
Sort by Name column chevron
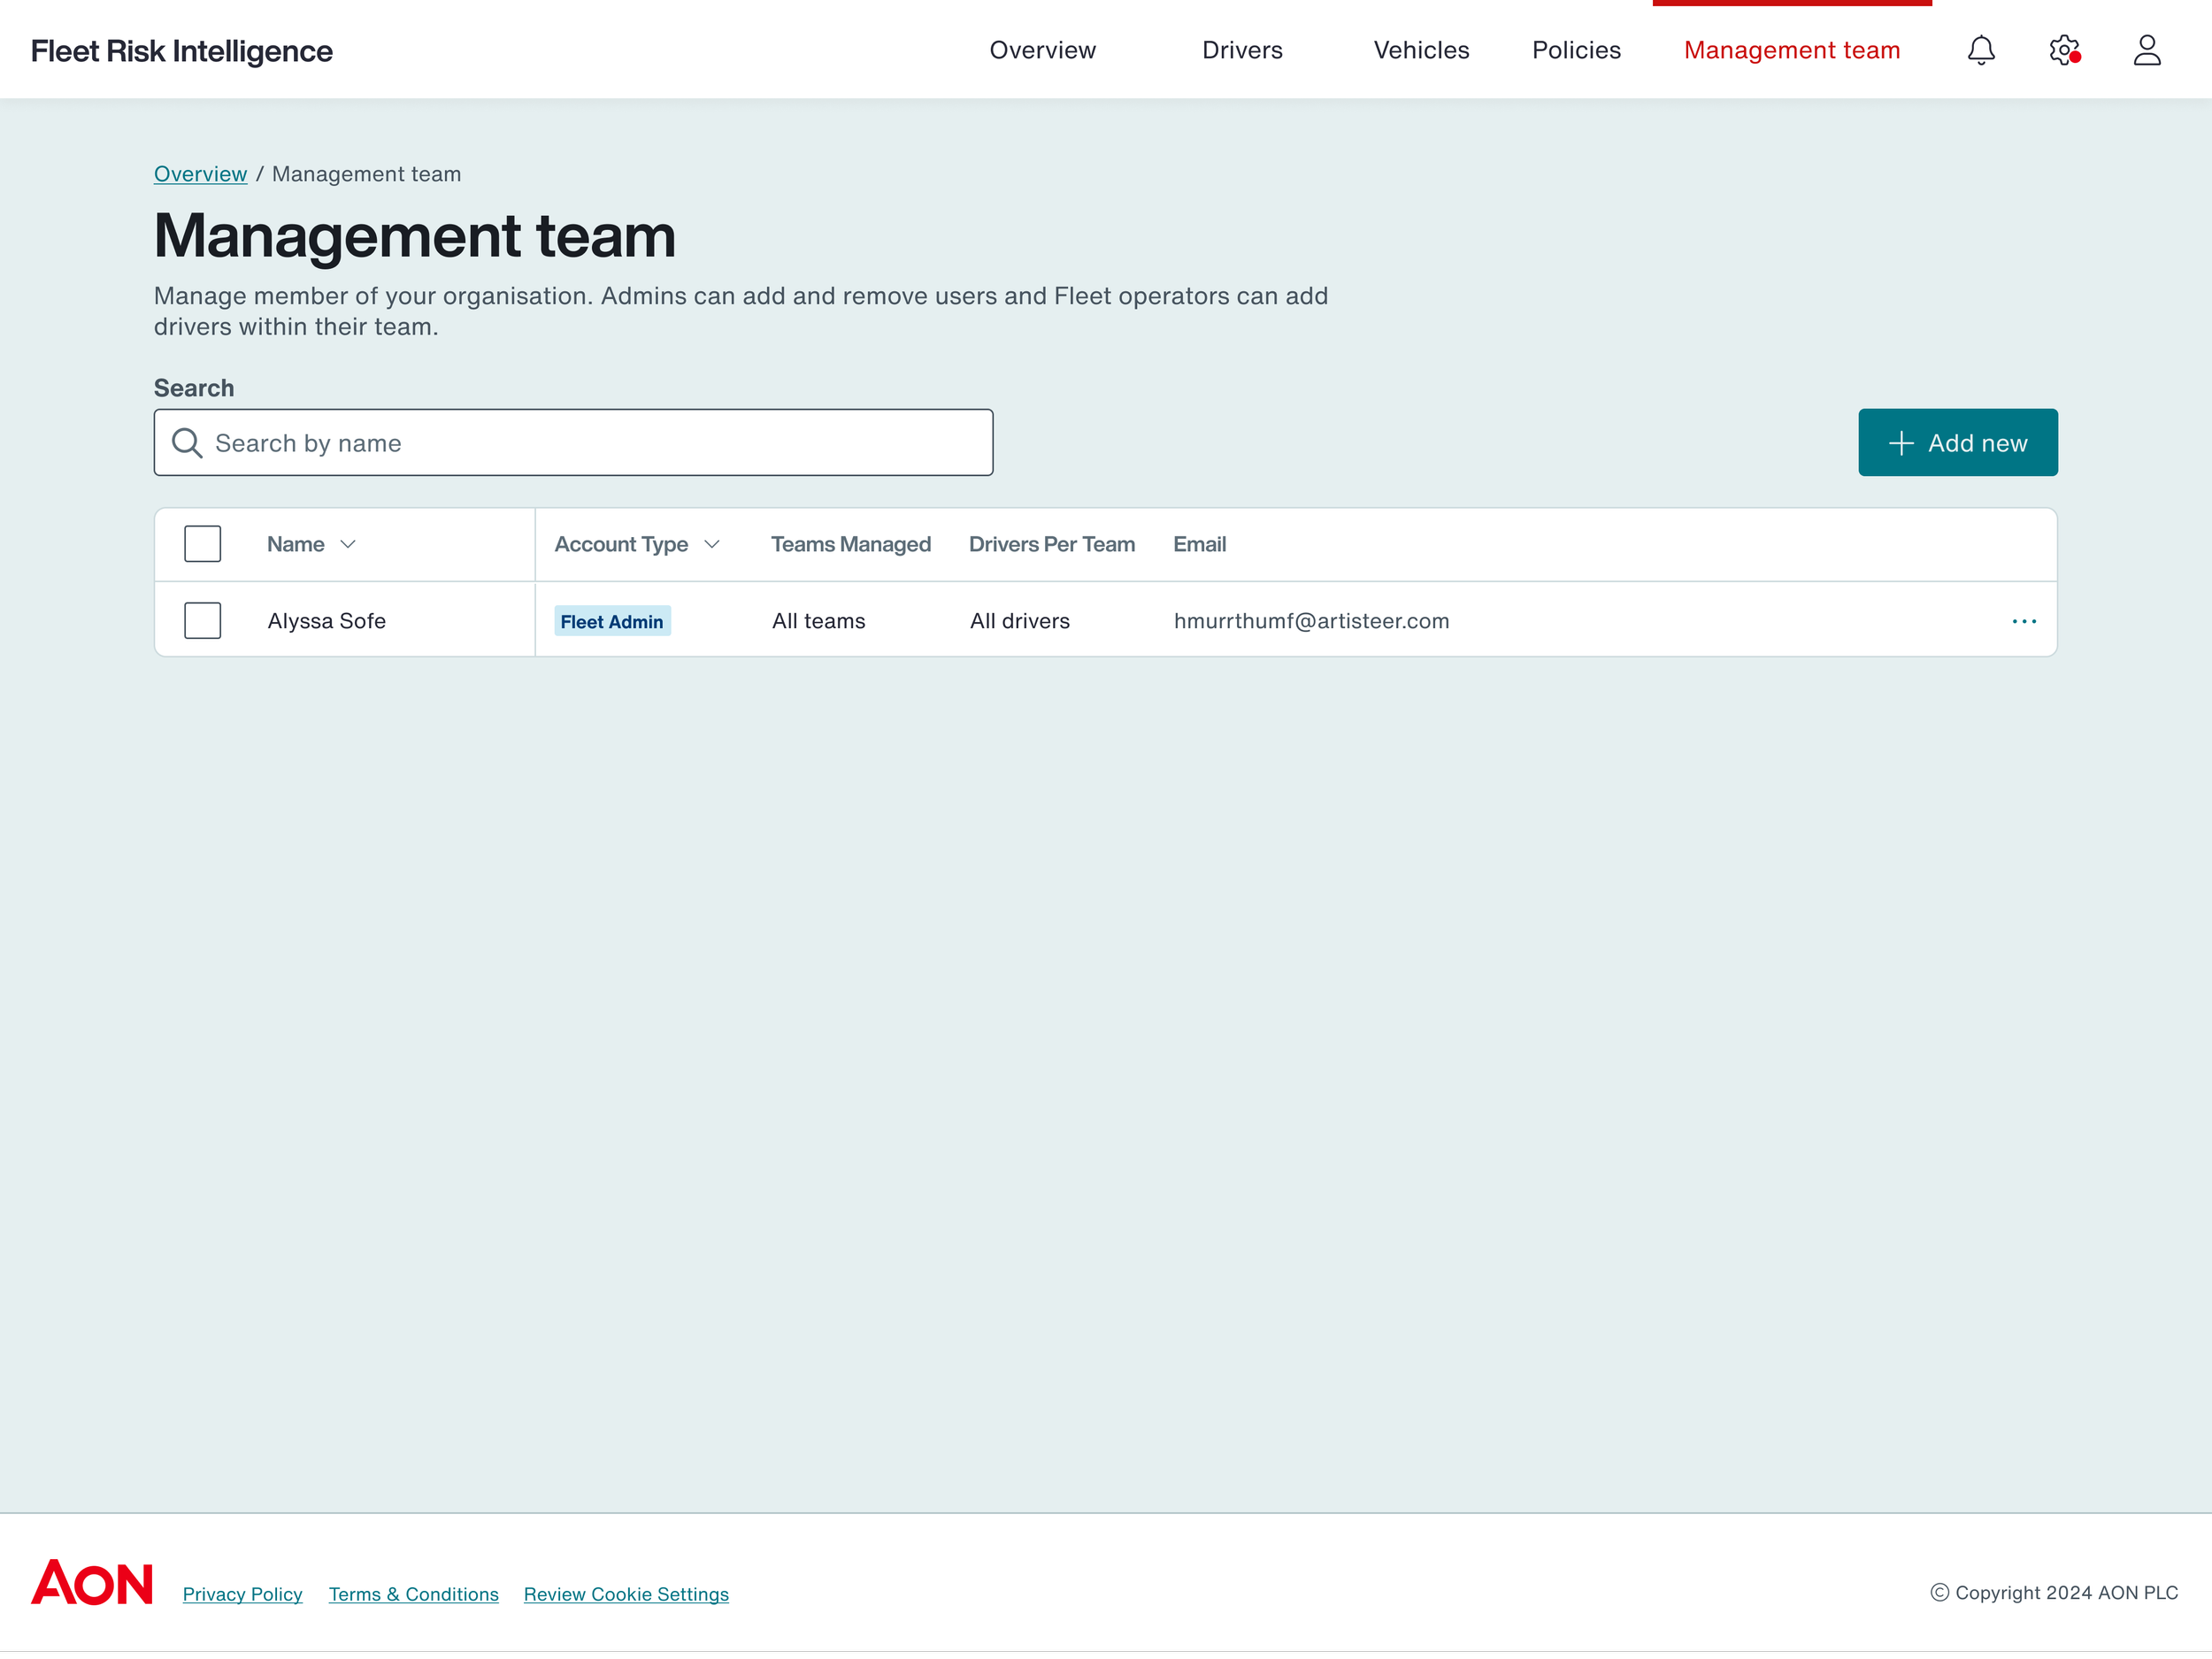tap(348, 544)
